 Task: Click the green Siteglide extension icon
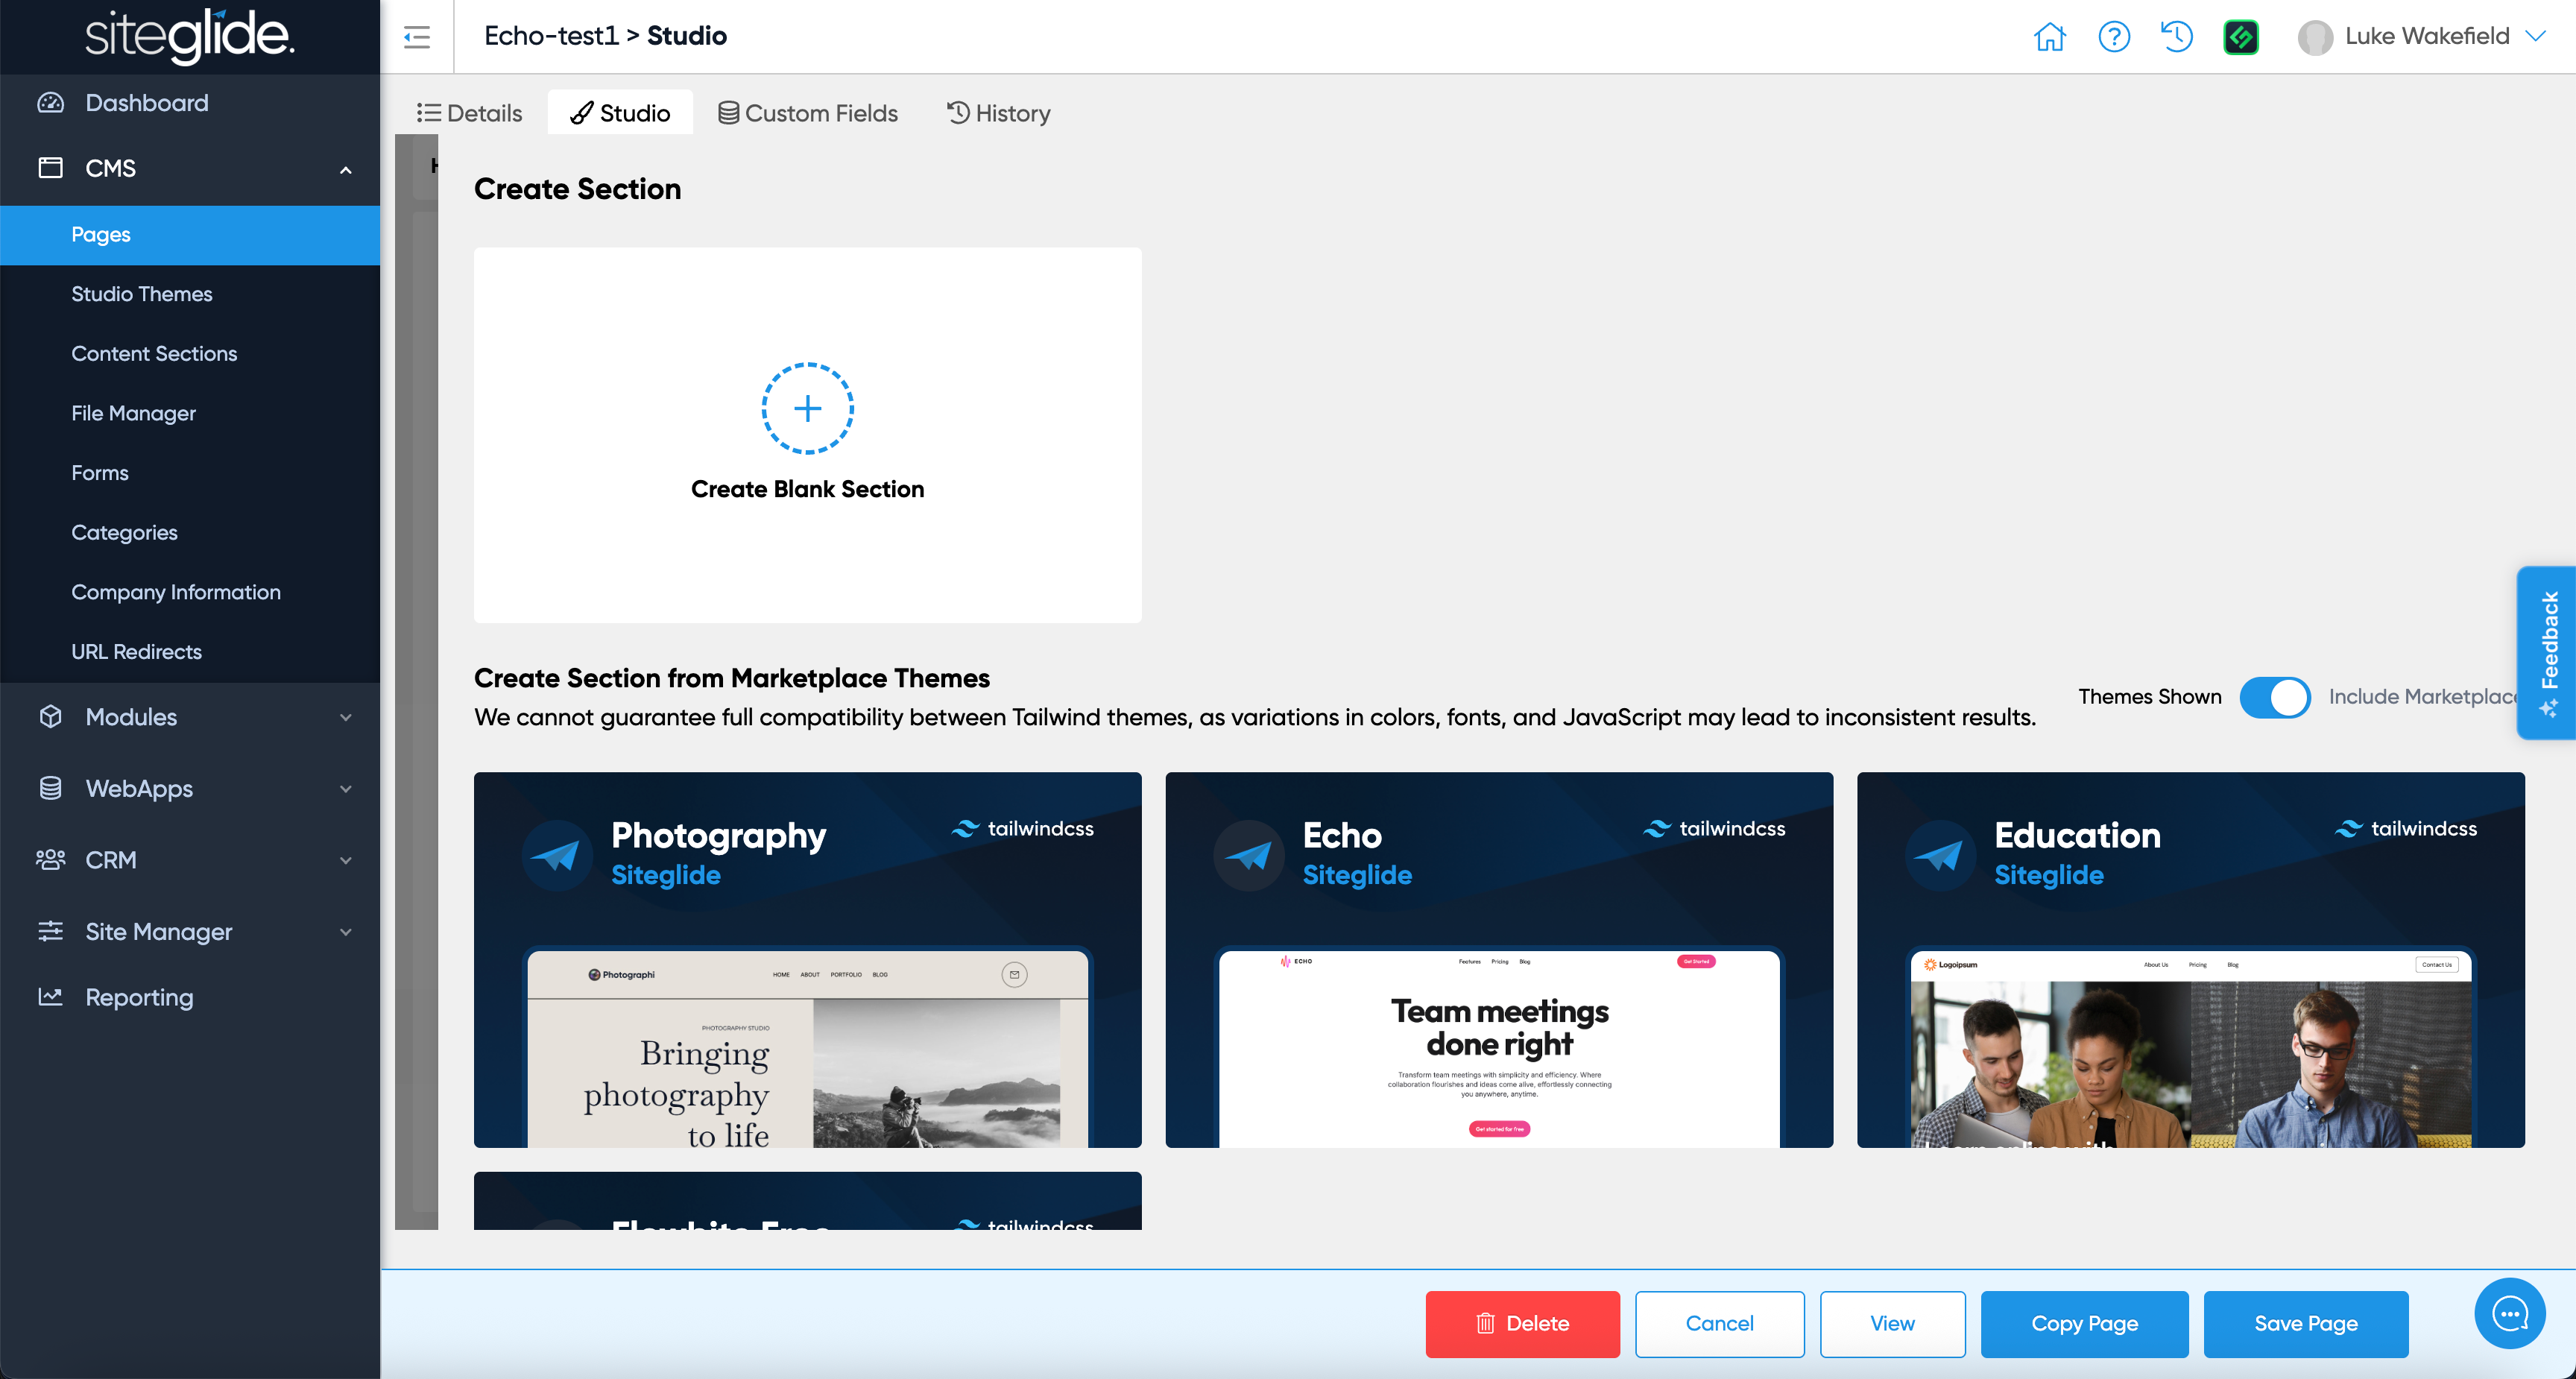point(2240,37)
